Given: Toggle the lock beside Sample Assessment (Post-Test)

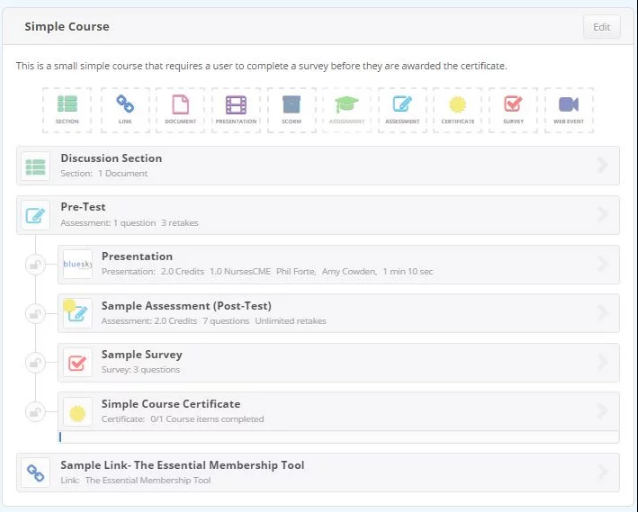Looking at the screenshot, I should coord(35,313).
